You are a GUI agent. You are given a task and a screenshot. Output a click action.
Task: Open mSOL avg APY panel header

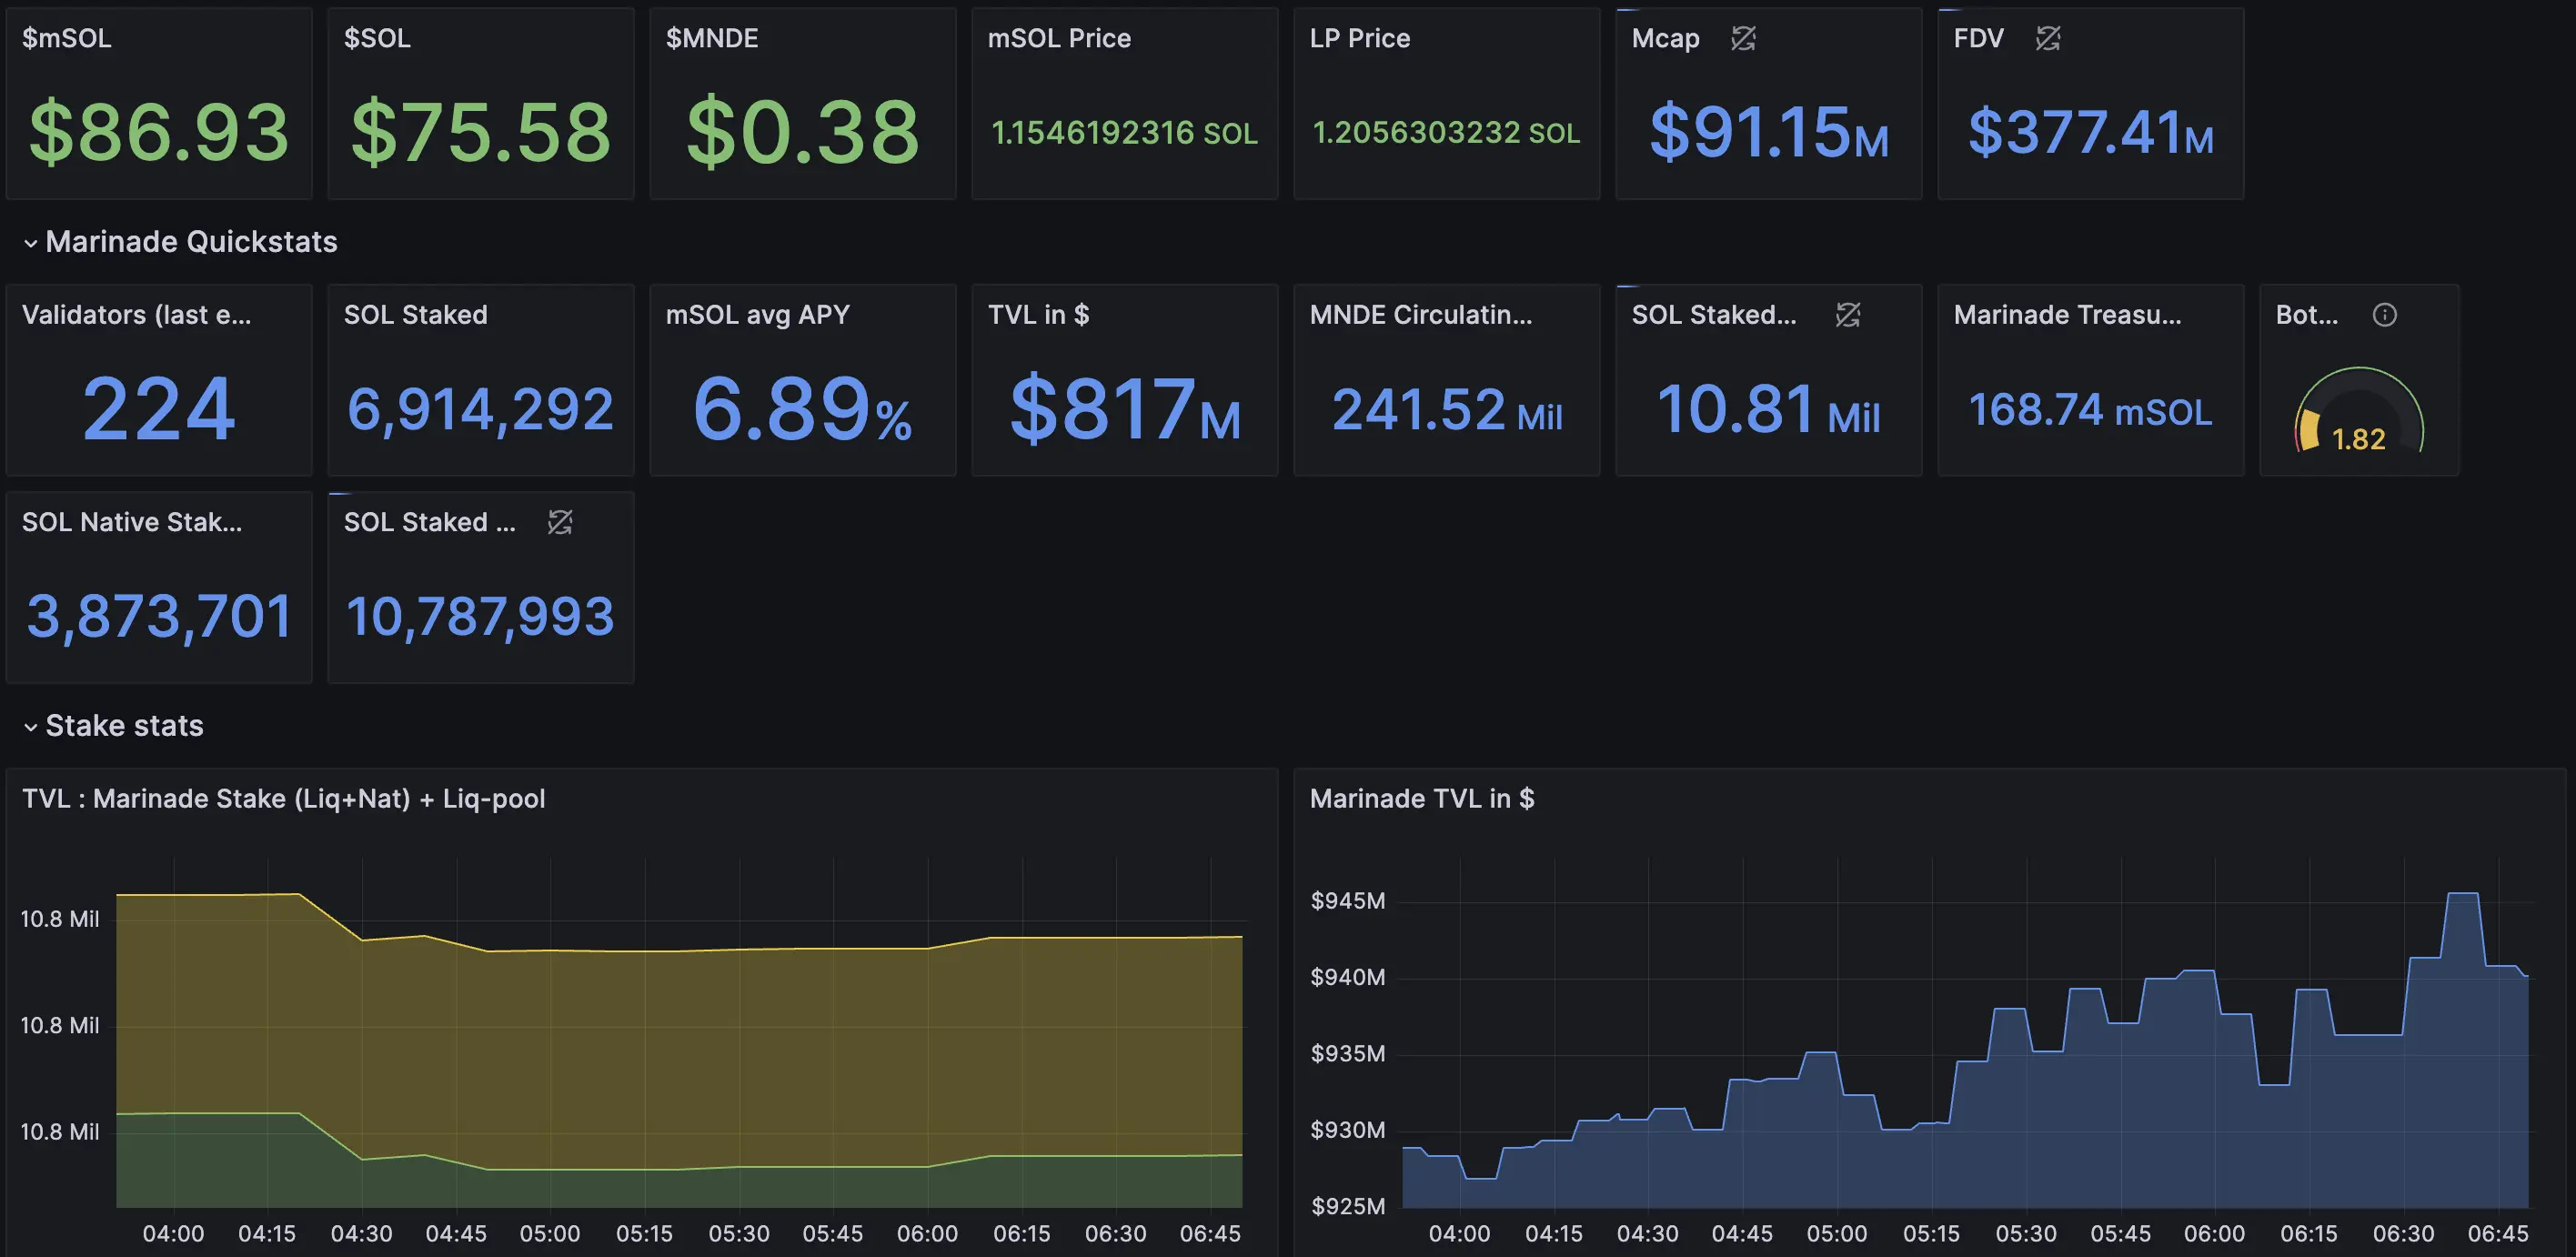tap(757, 315)
